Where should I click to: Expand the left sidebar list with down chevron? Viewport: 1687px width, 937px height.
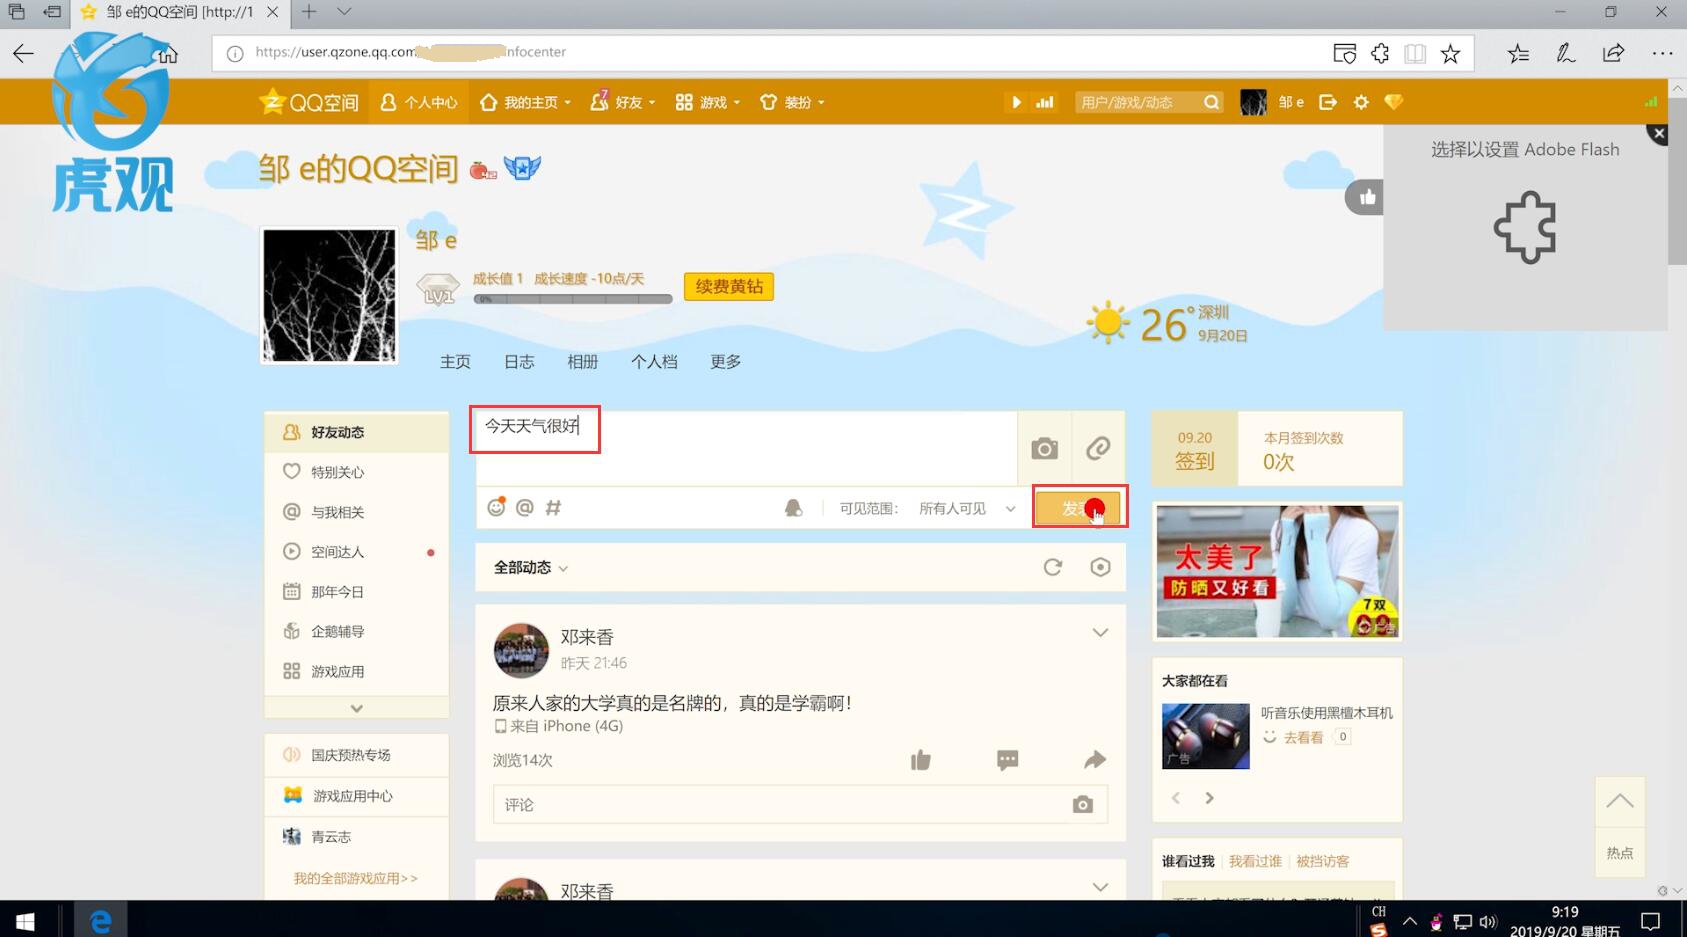(356, 708)
